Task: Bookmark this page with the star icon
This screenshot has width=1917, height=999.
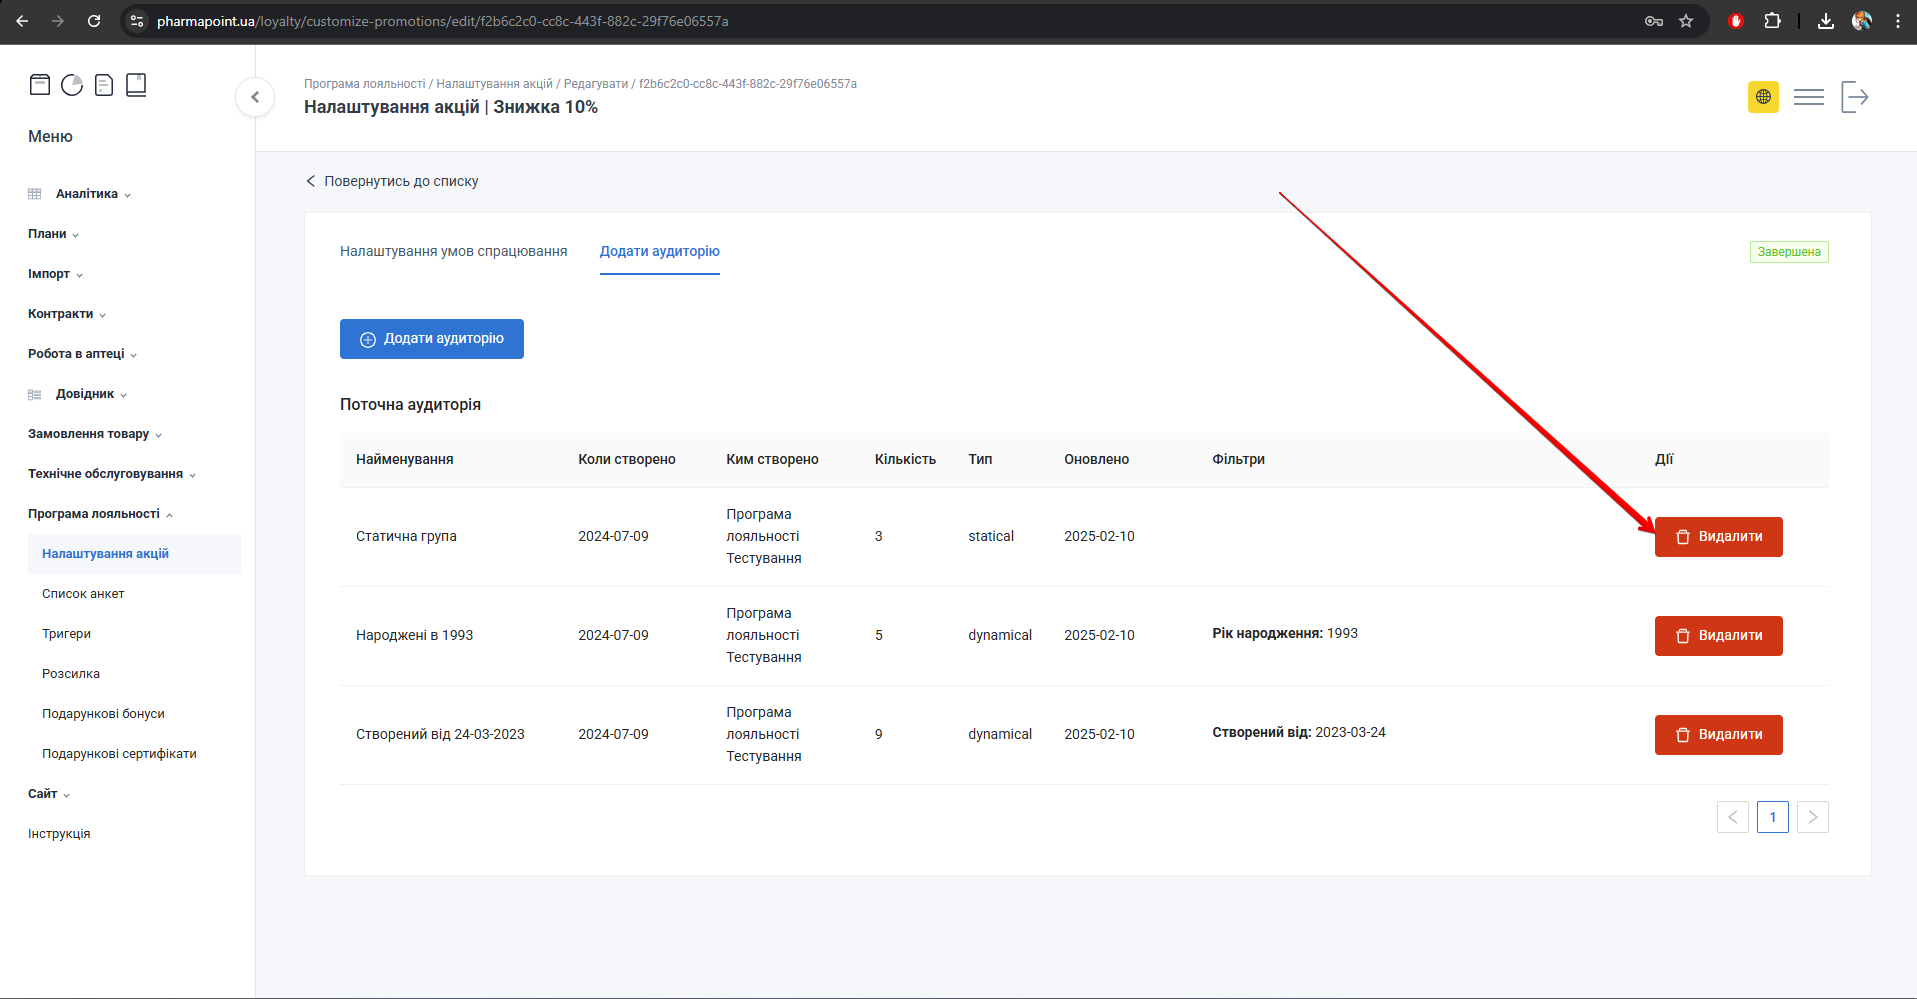Action: (x=1686, y=21)
